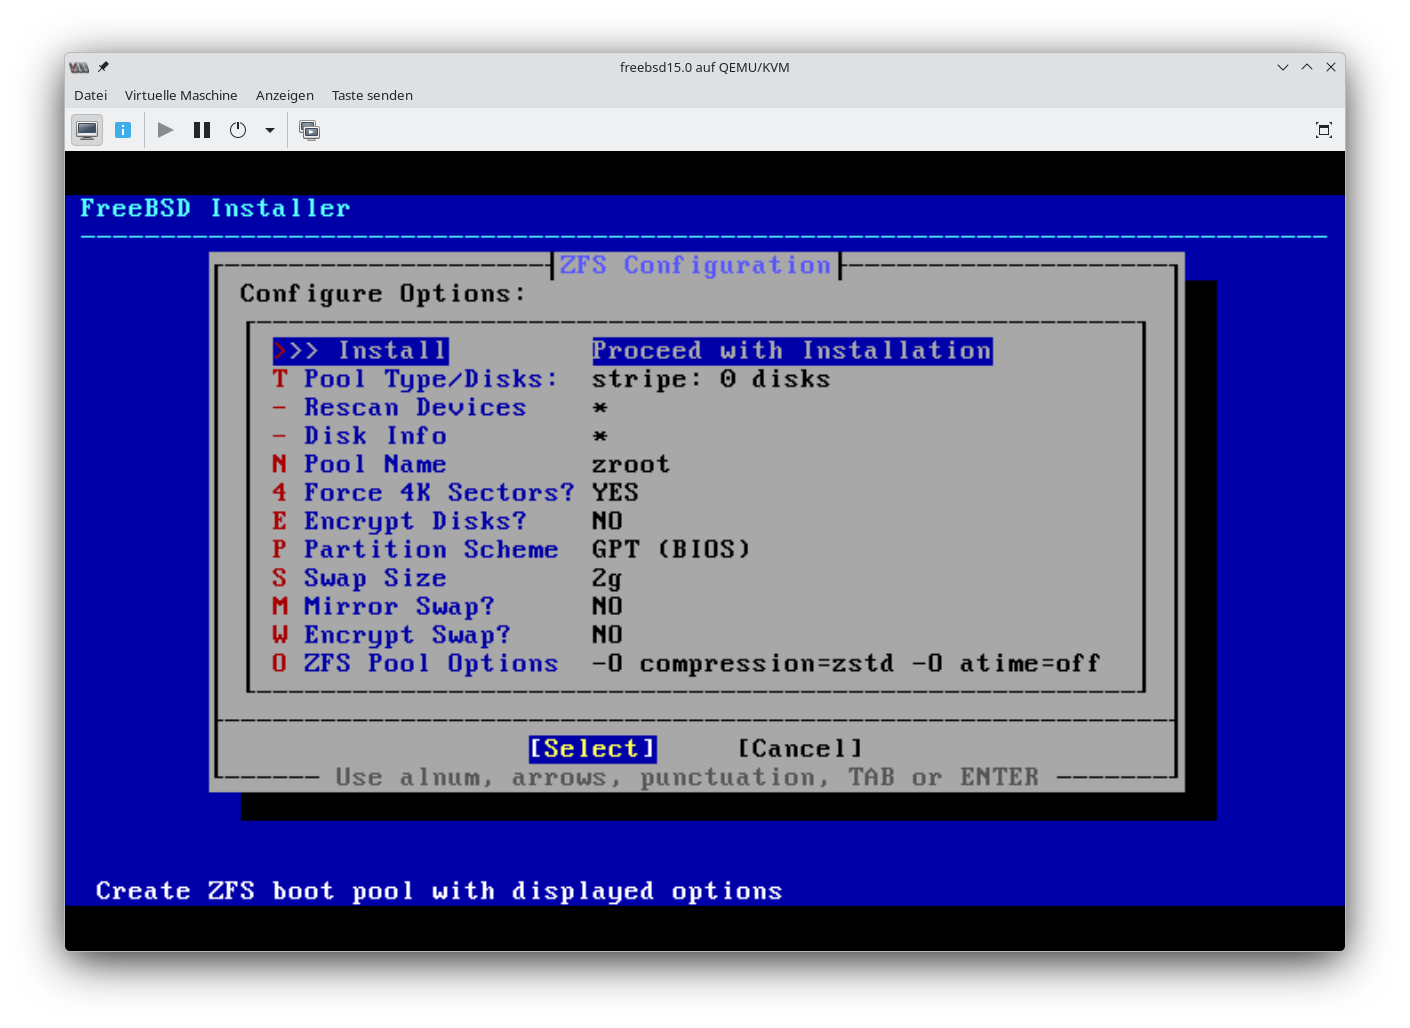Toggle the Force 4K Sectors? setting
Image resolution: width=1410 pixels, height=1028 pixels.
pyautogui.click(x=438, y=493)
